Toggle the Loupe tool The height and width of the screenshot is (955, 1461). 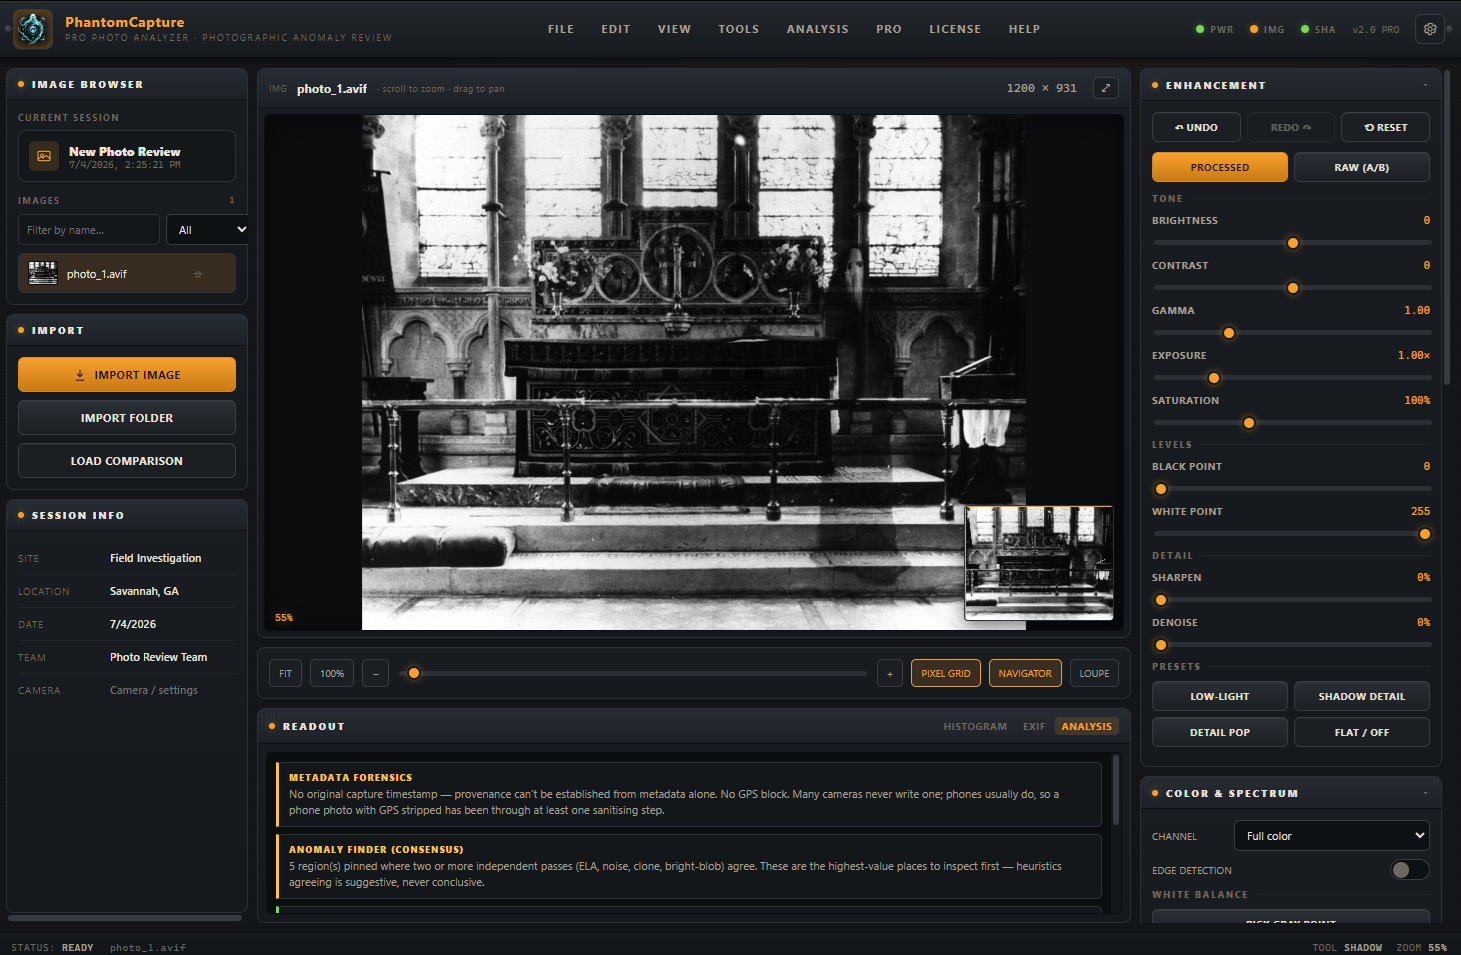tap(1094, 673)
